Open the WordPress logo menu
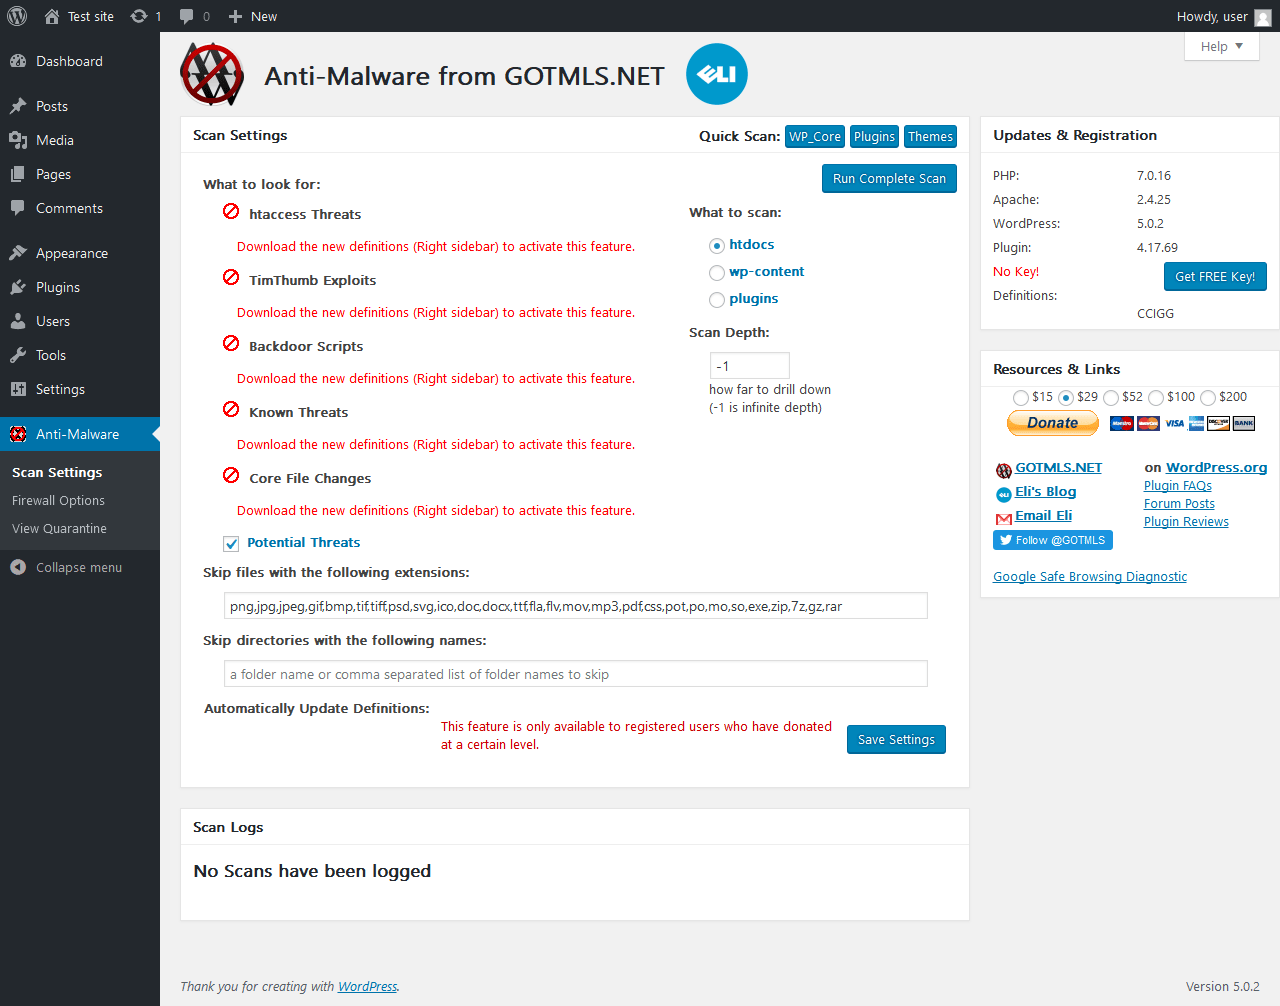 tap(17, 16)
